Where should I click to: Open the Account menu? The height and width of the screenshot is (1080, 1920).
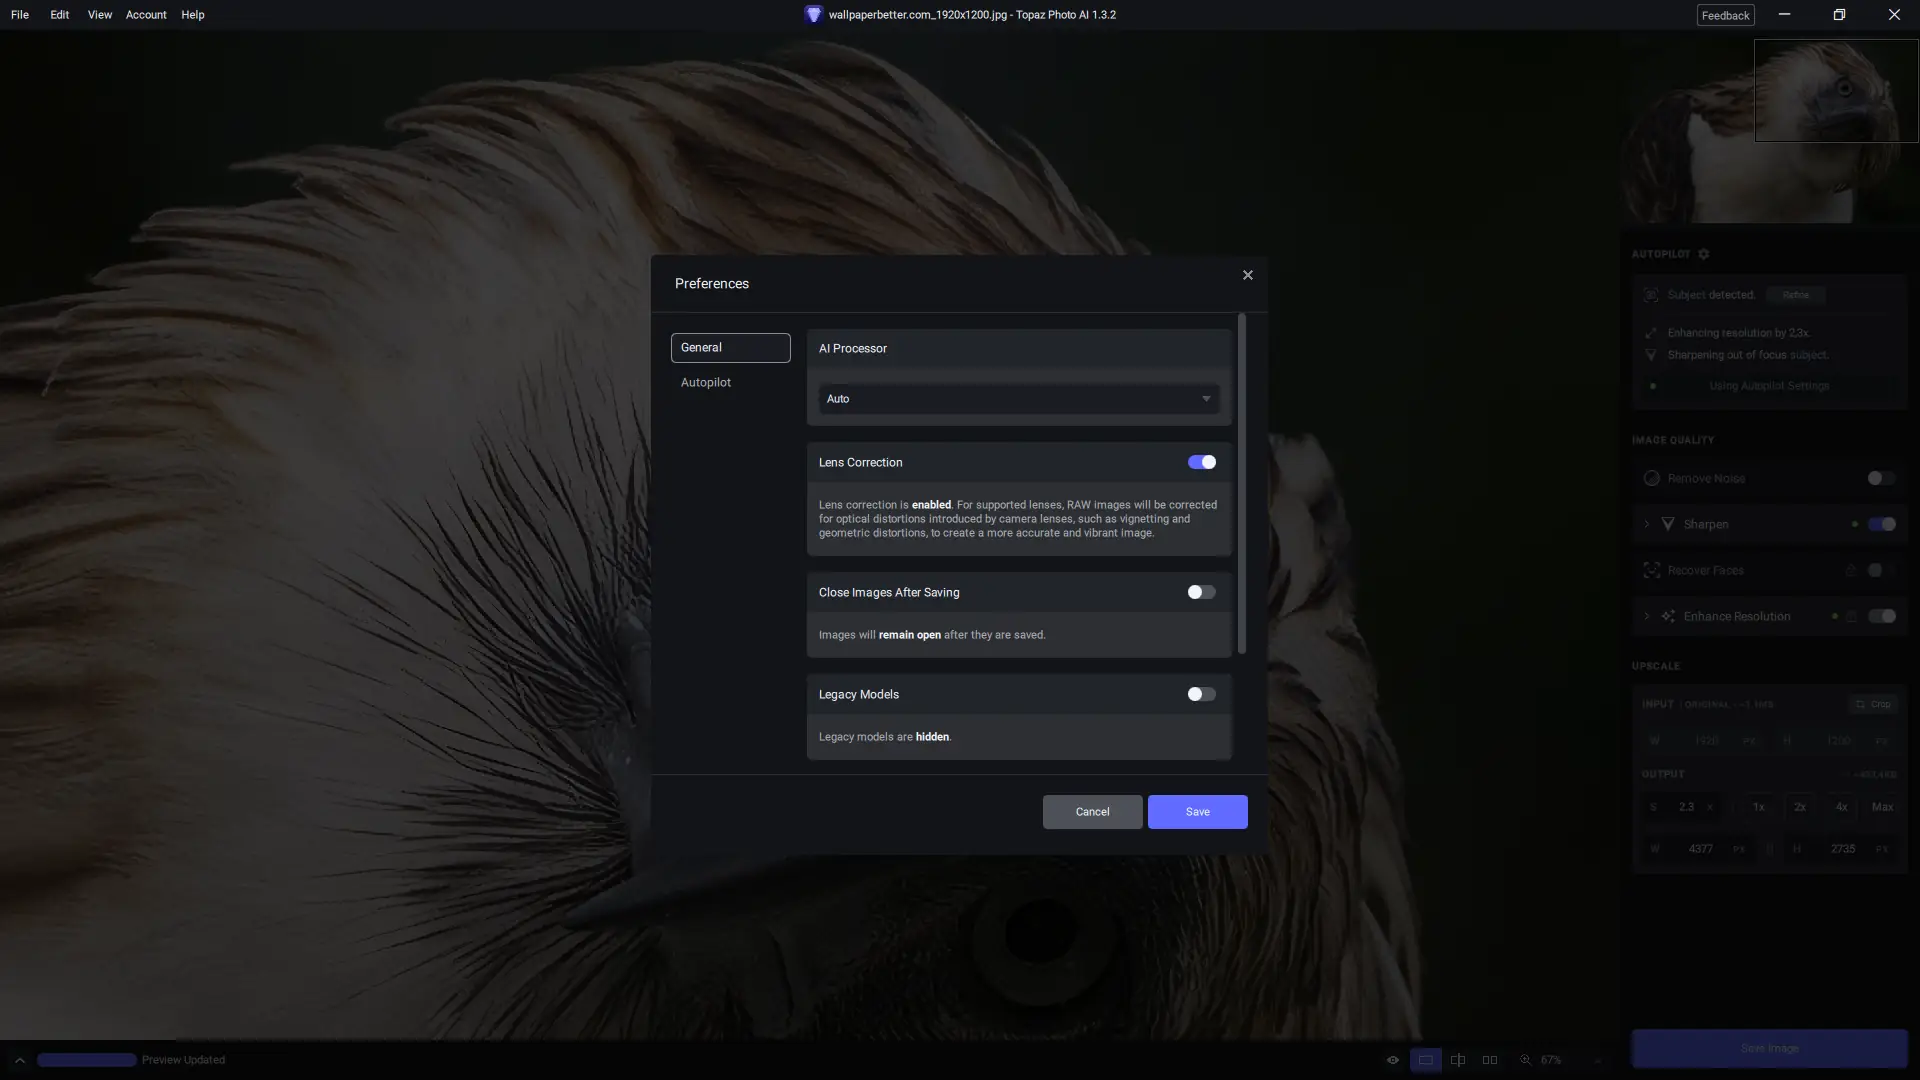[x=146, y=15]
